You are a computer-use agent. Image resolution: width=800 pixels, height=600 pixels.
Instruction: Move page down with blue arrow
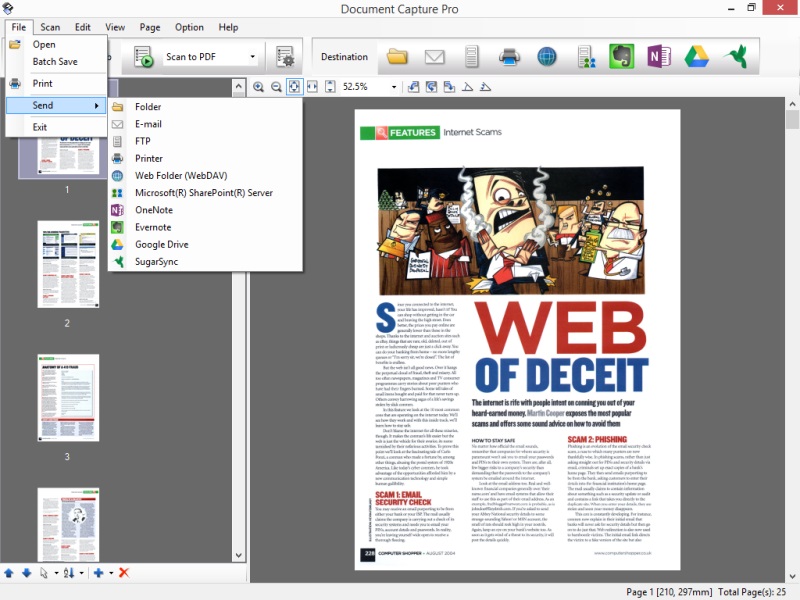27,573
